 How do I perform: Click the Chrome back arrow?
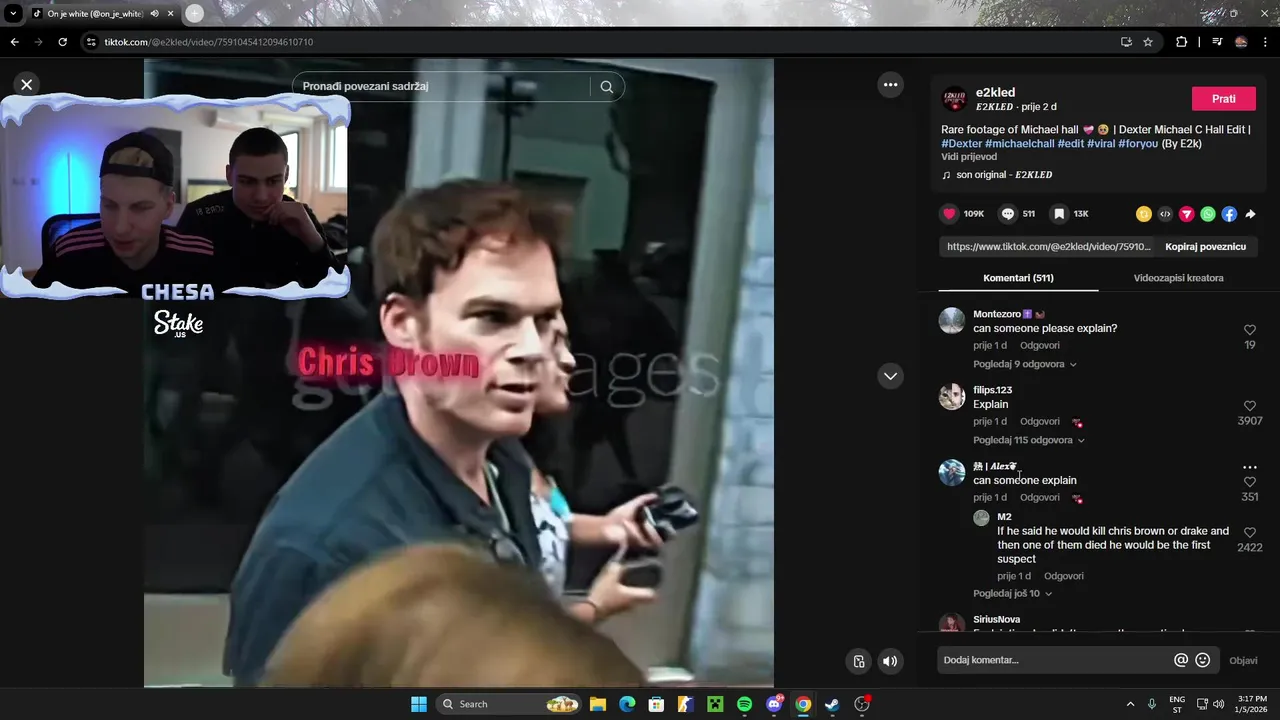pos(14,42)
